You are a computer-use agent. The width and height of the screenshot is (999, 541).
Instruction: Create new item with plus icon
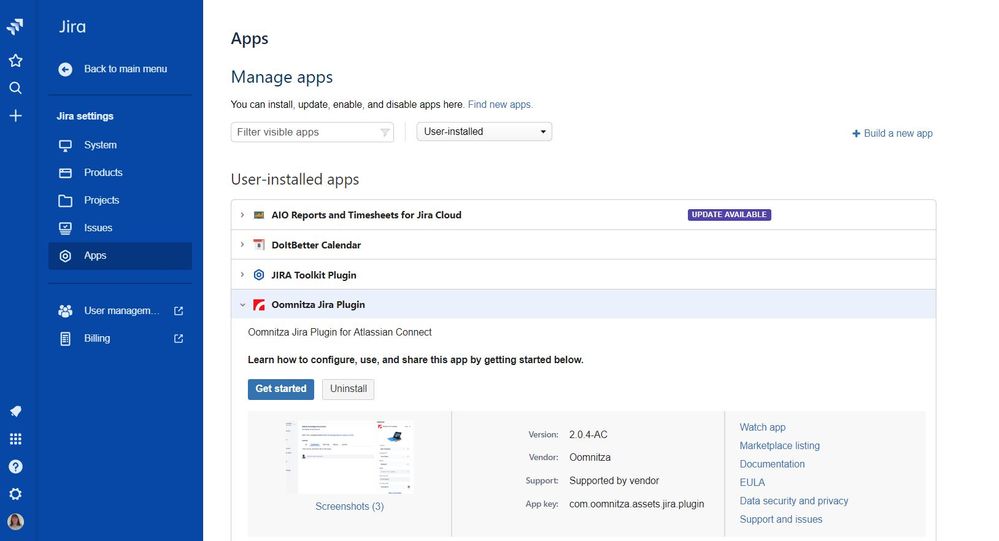pos(15,115)
